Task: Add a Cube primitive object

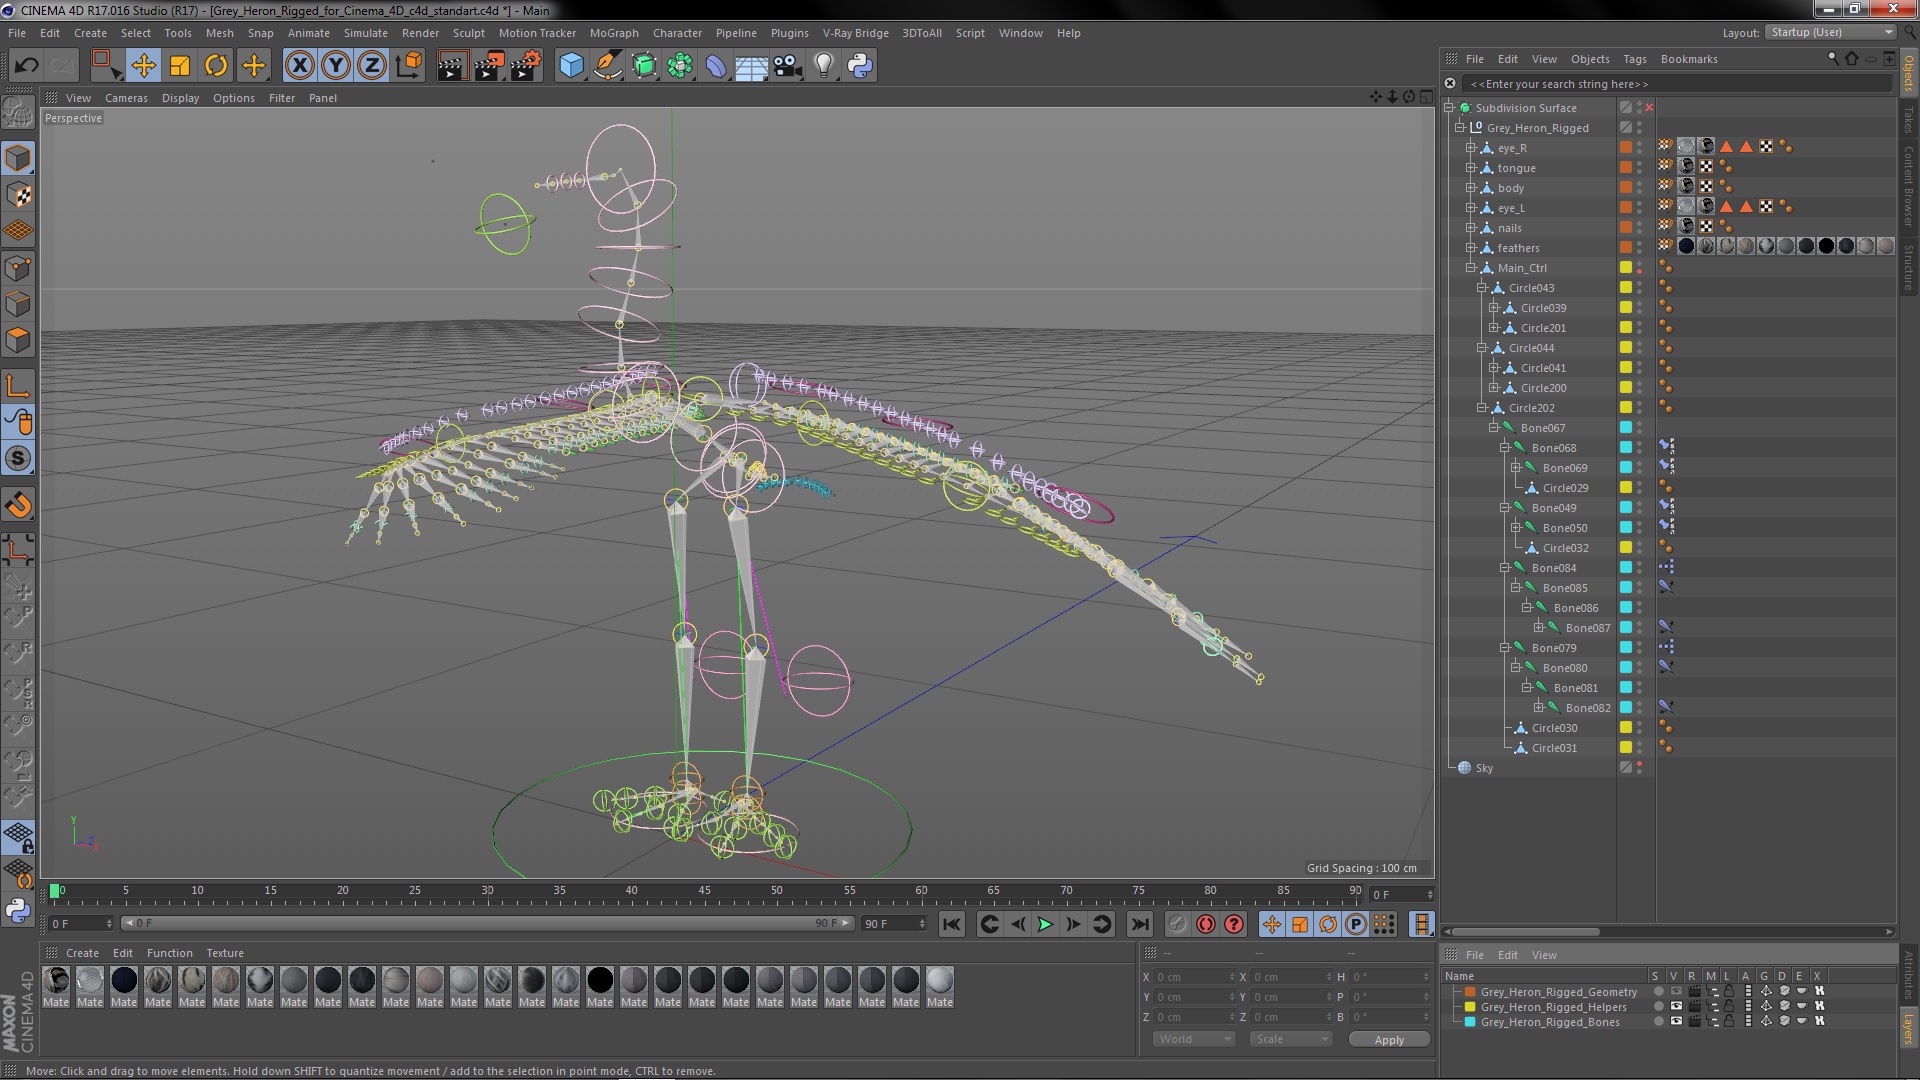Action: tap(571, 66)
